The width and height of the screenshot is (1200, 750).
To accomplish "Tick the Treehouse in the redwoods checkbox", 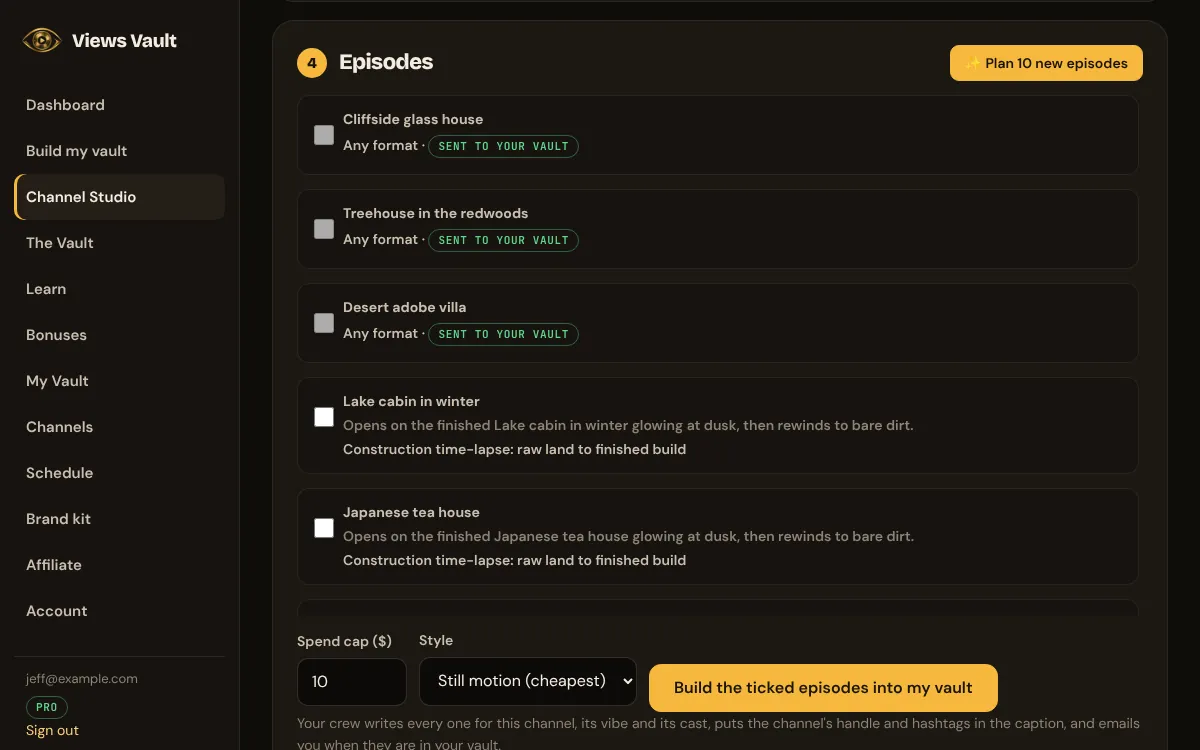I will coord(324,229).
